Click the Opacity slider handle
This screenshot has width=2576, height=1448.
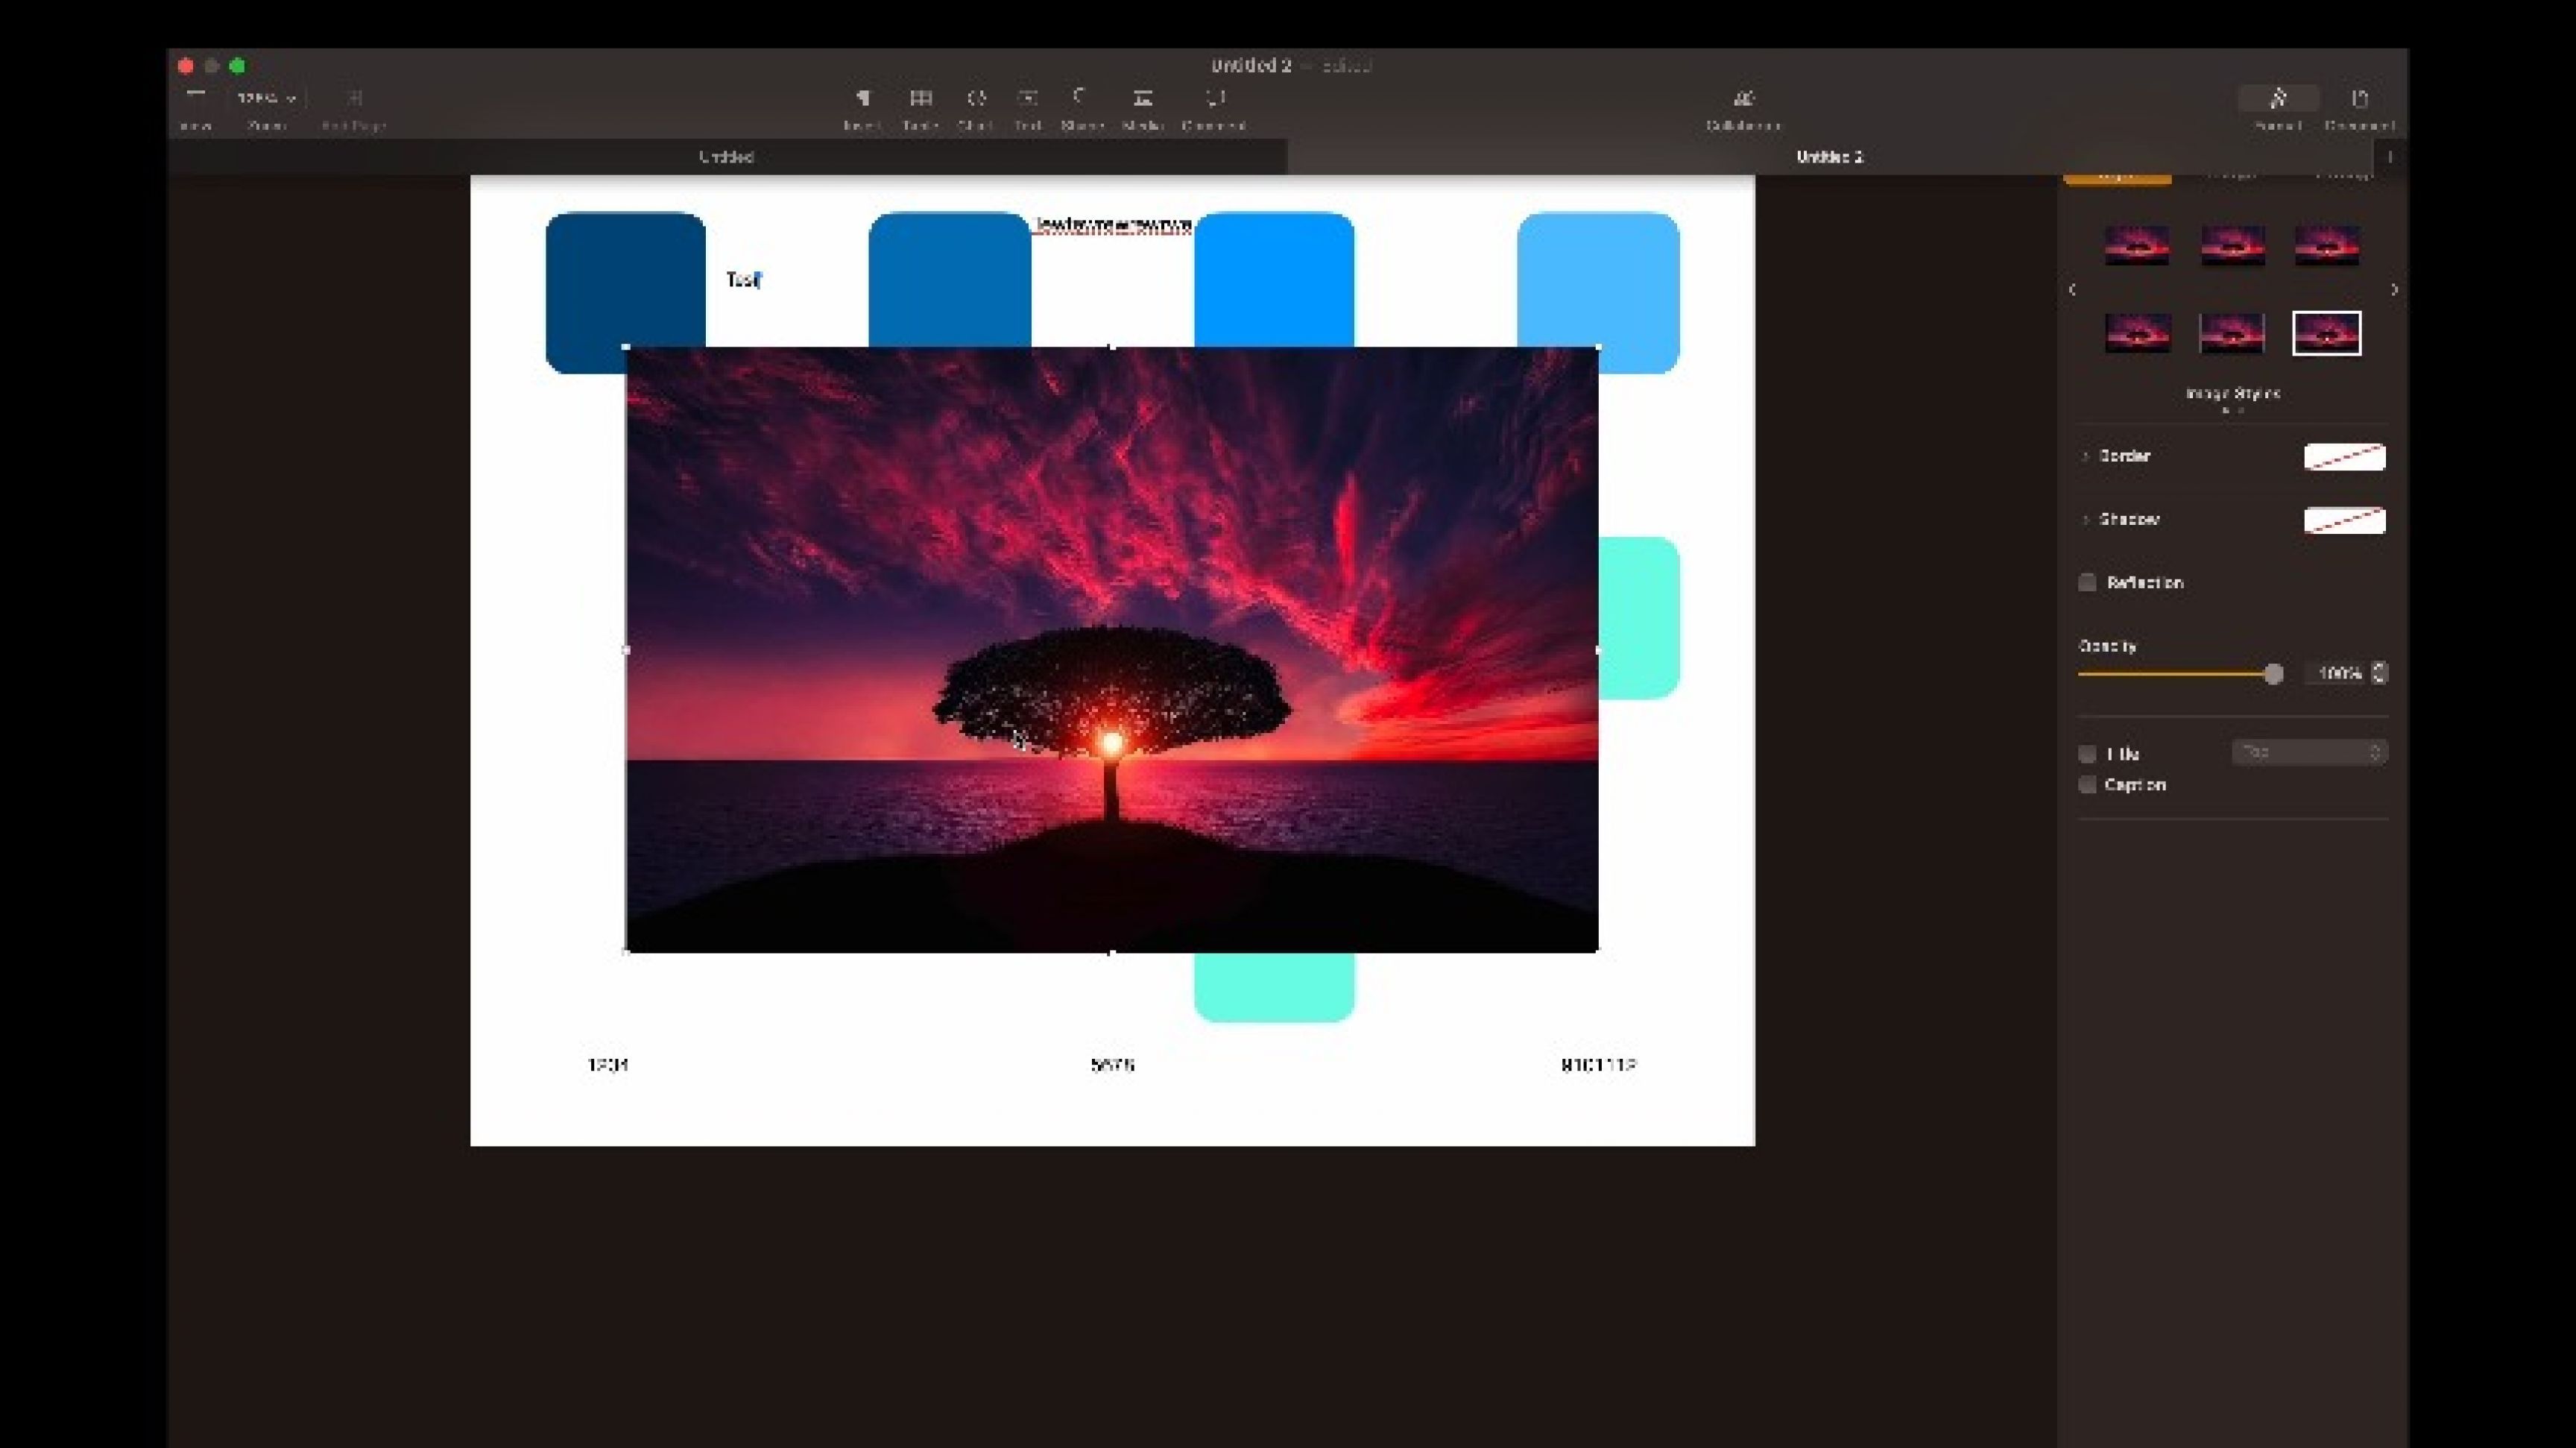point(2273,674)
